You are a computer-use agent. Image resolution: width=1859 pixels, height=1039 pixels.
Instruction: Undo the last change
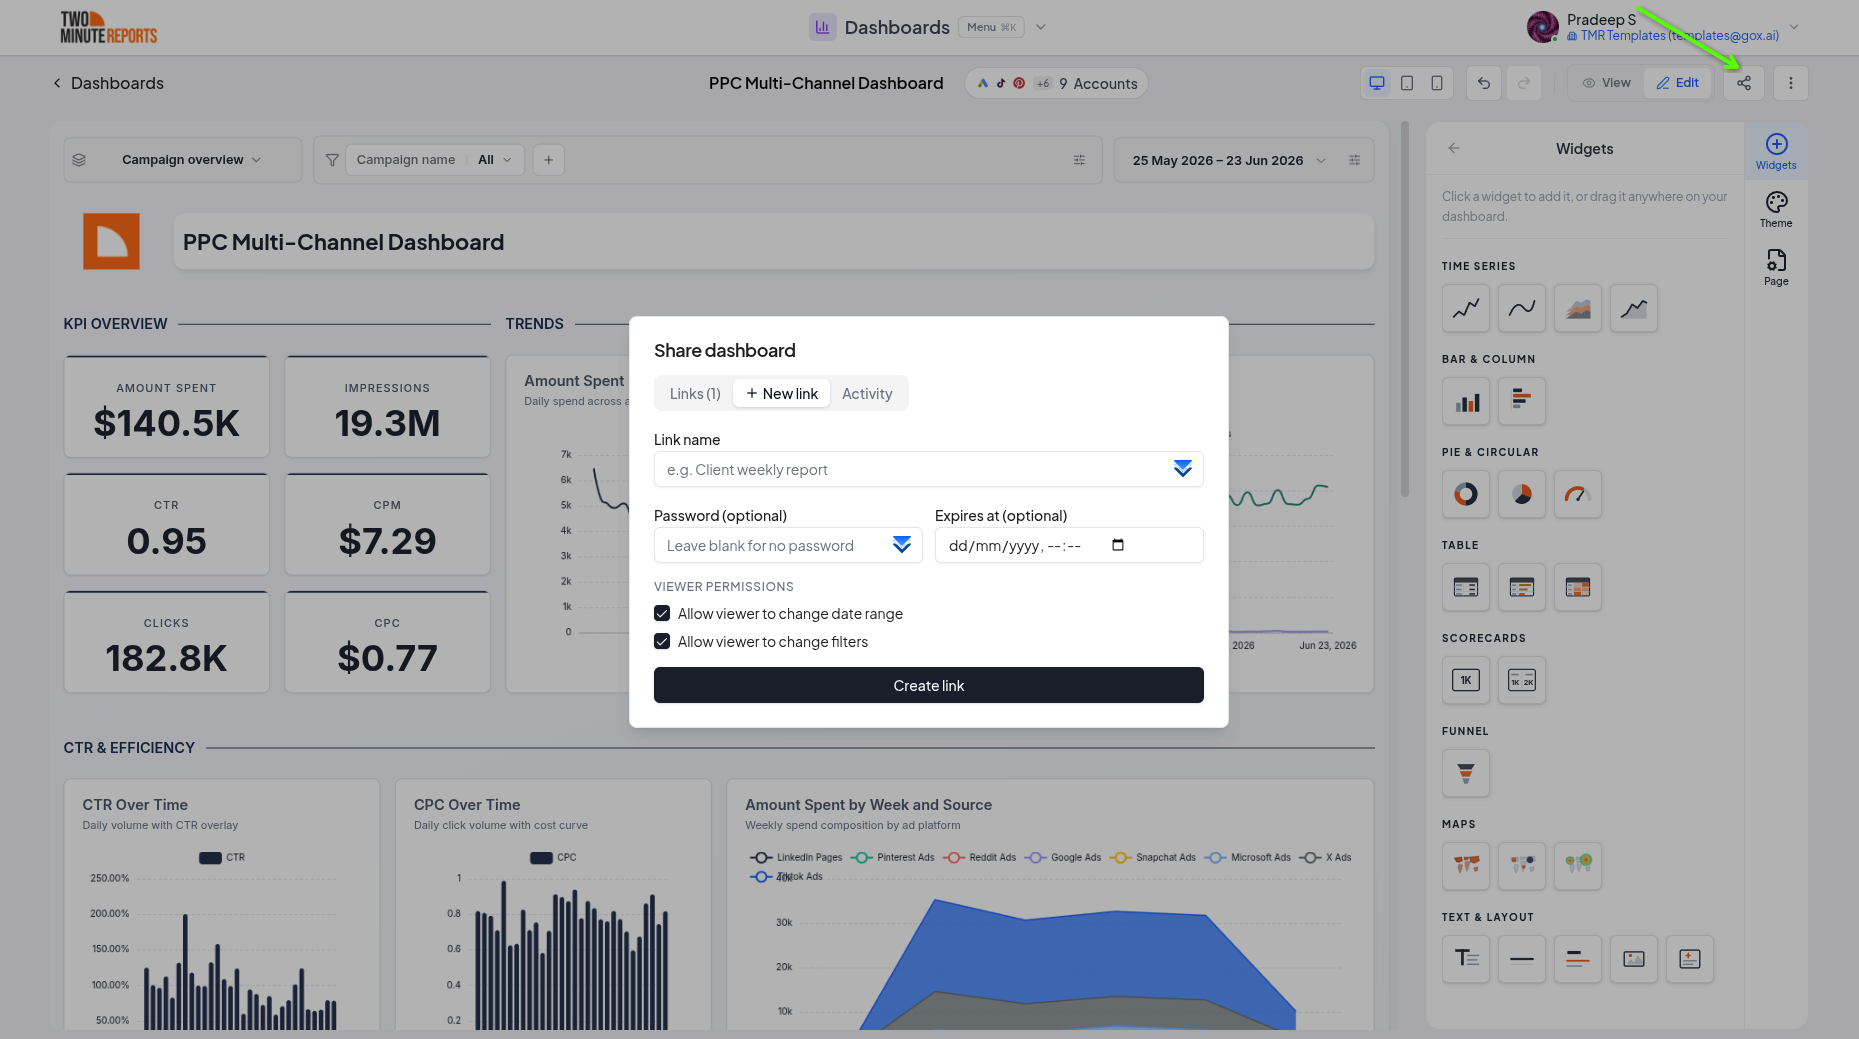1484,83
